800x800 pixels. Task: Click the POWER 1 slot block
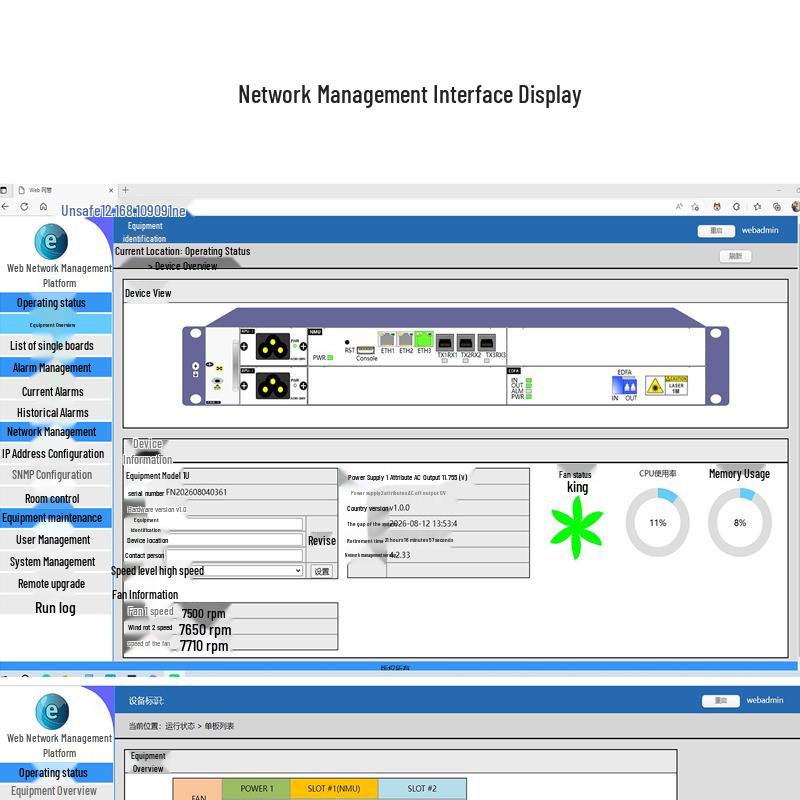click(x=257, y=789)
